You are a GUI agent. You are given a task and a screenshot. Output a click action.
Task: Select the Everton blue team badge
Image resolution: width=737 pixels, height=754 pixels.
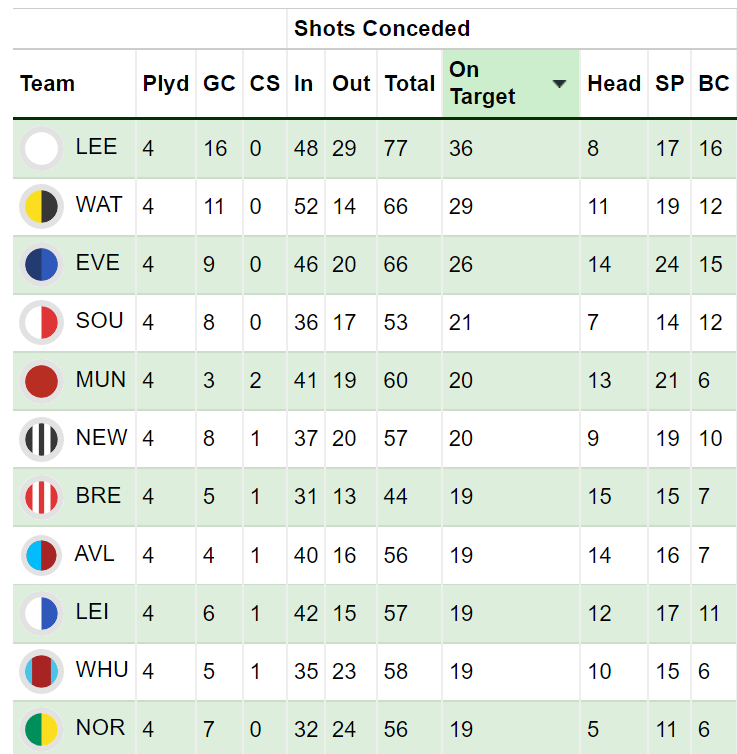coord(41,264)
